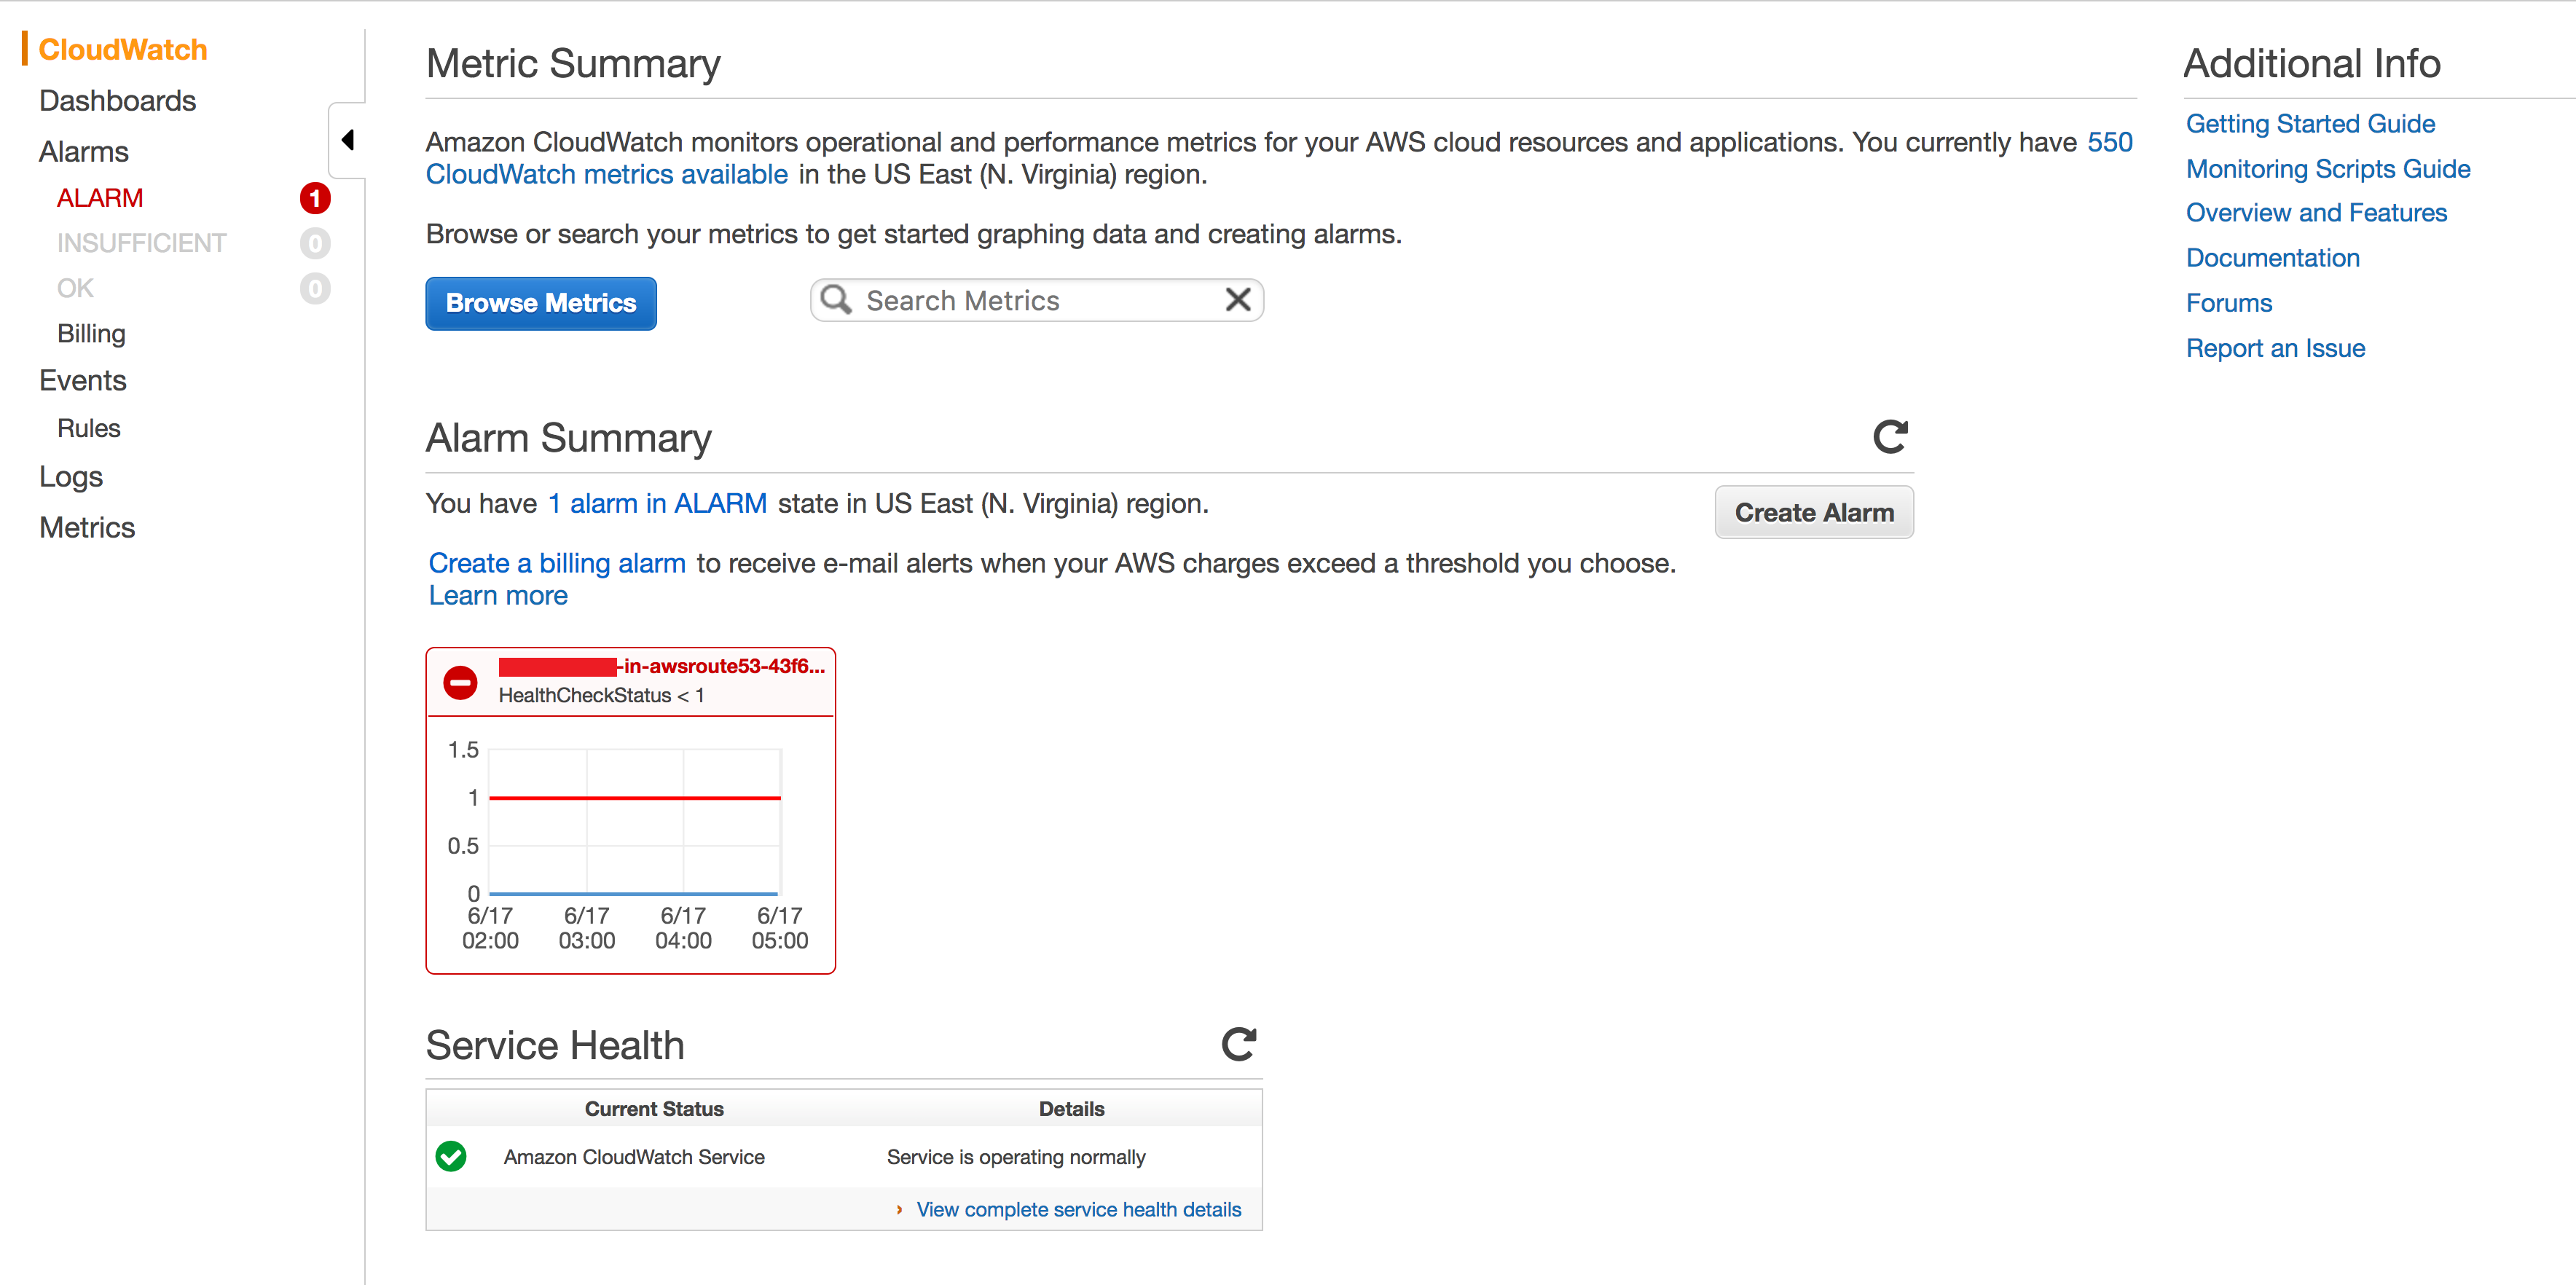The image size is (2576, 1285).
Task: Click the 'HealthCheckStatus < 1' text
Action: [601, 695]
